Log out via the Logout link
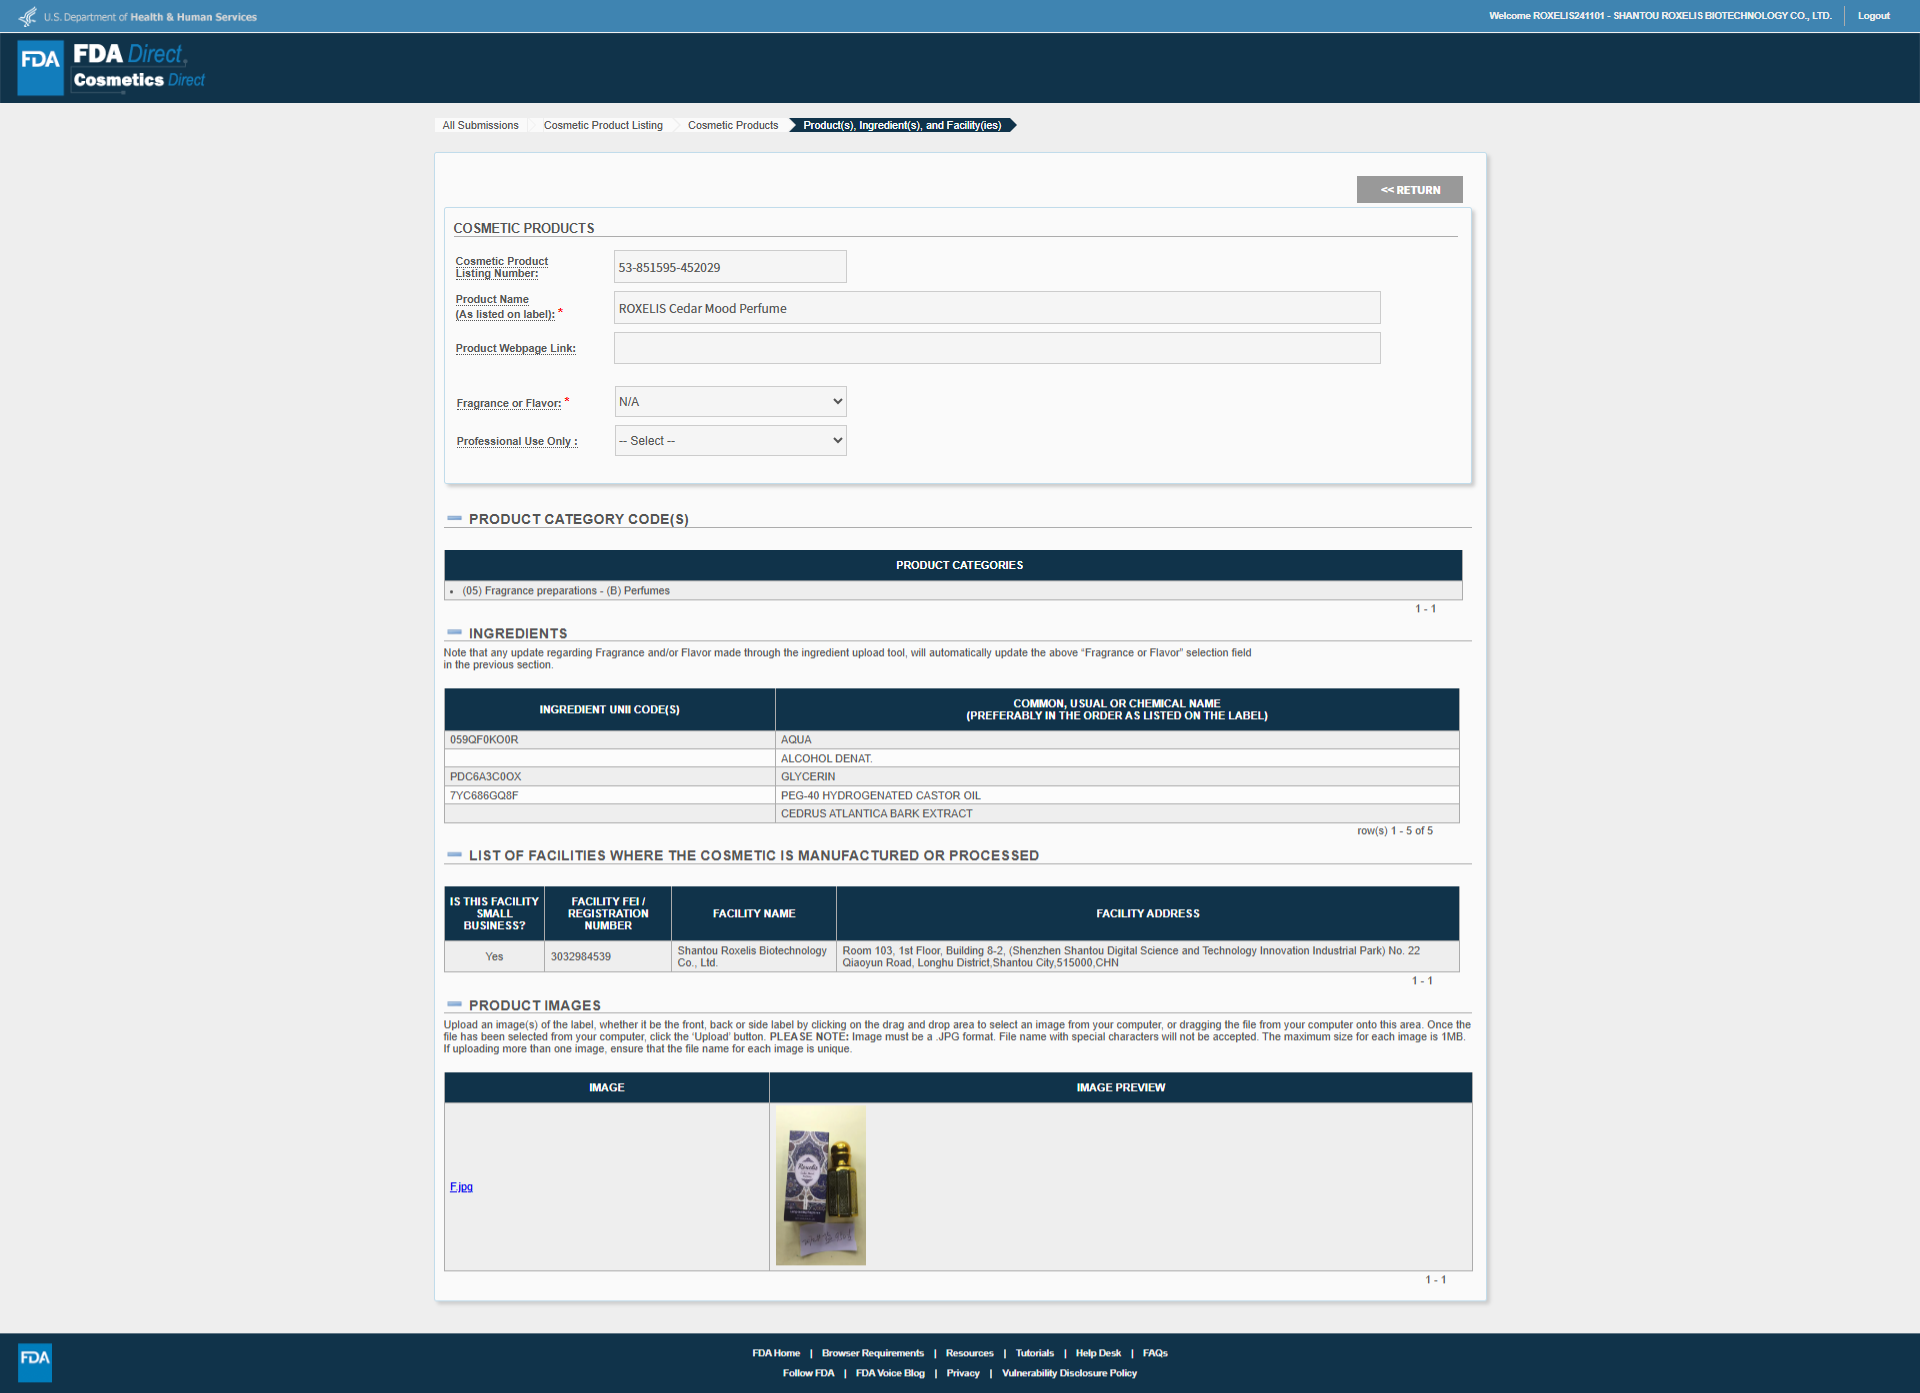 pyautogui.click(x=1874, y=16)
